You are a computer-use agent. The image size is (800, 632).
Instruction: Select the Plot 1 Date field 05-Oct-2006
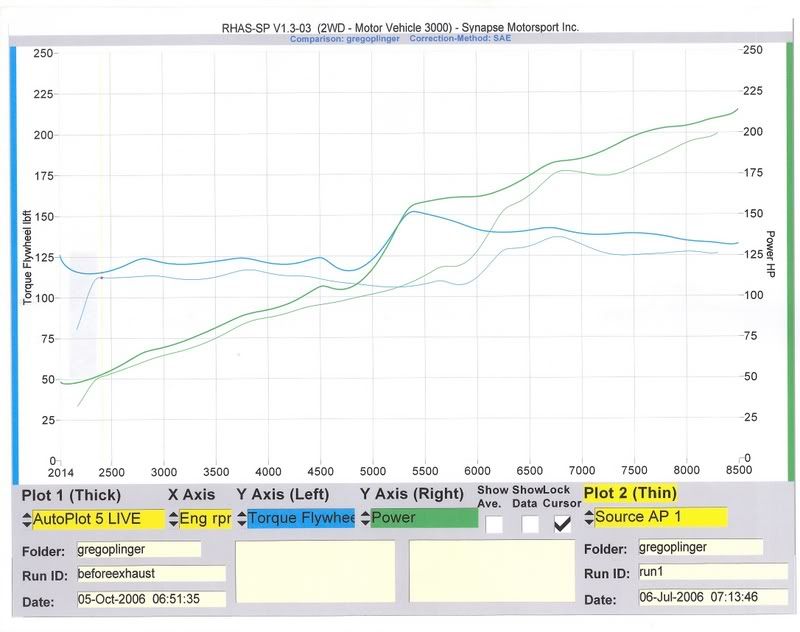150,599
